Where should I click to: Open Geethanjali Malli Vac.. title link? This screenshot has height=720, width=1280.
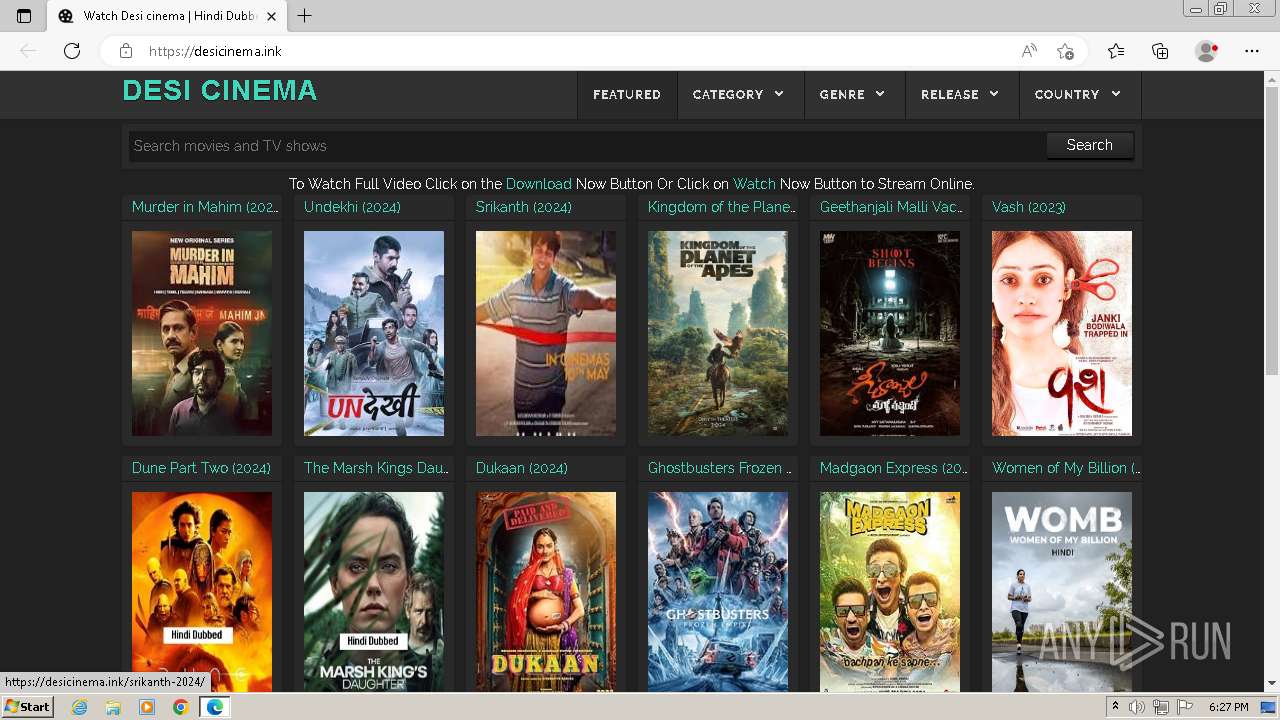(892, 207)
